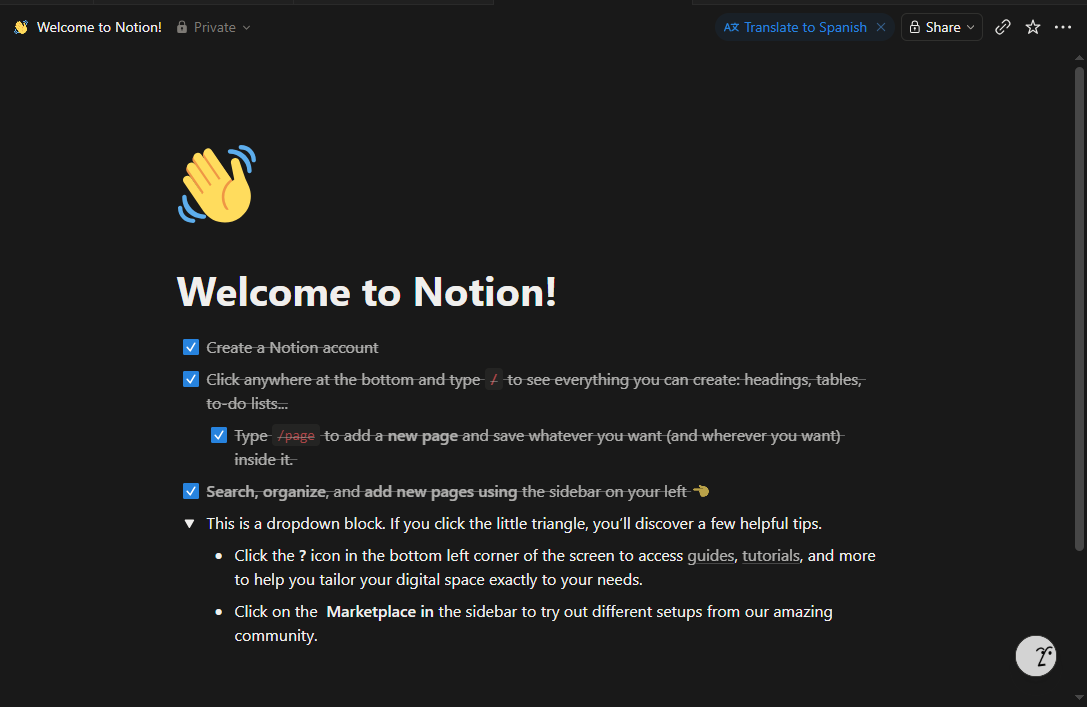
Task: Open the Share menu
Action: click(941, 27)
